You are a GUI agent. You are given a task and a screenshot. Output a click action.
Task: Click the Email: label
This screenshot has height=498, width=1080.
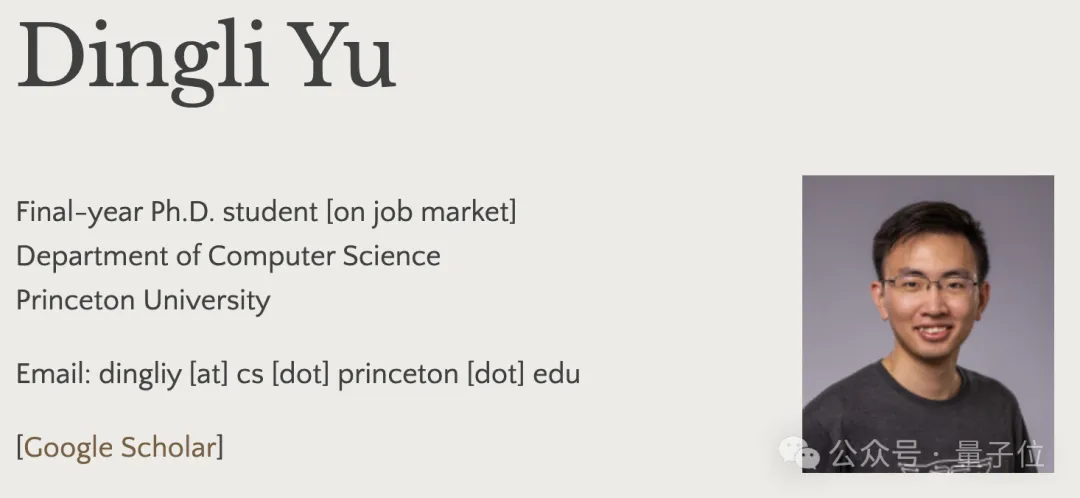(x=54, y=374)
